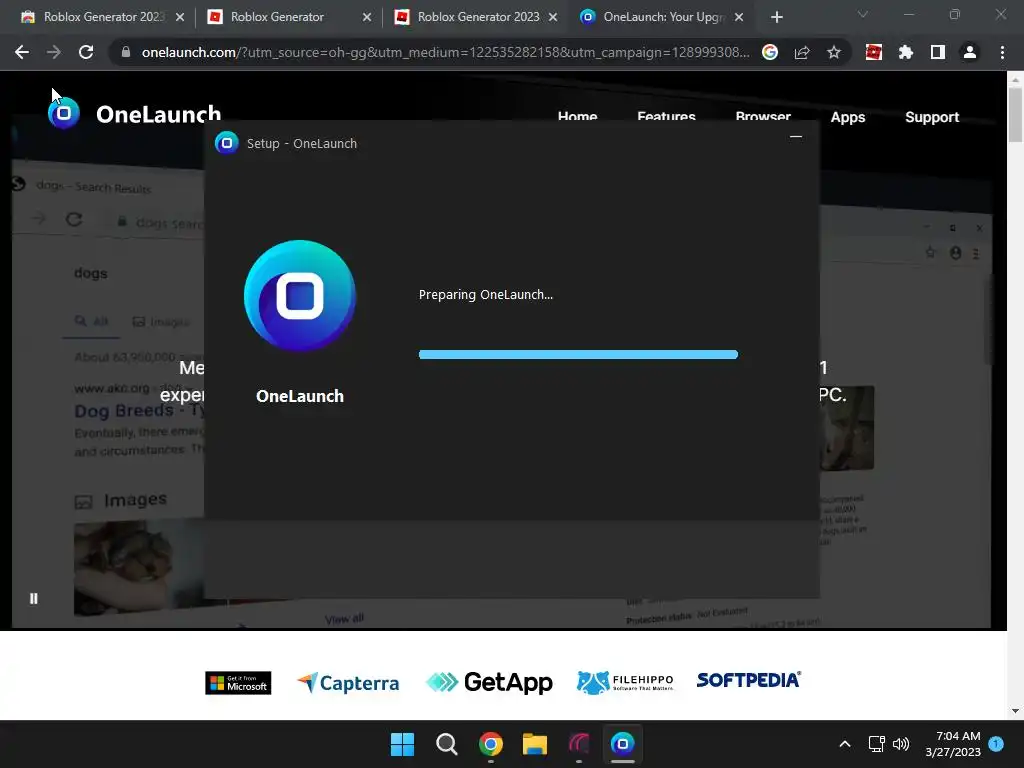Open network status in system tray
Screen dimensions: 1024x768
click(876, 744)
